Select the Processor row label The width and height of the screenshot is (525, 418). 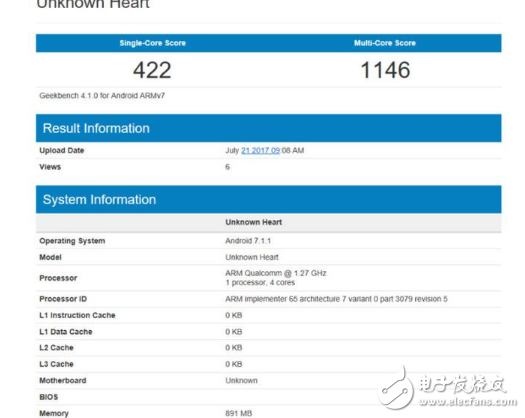pyautogui.click(x=58, y=278)
